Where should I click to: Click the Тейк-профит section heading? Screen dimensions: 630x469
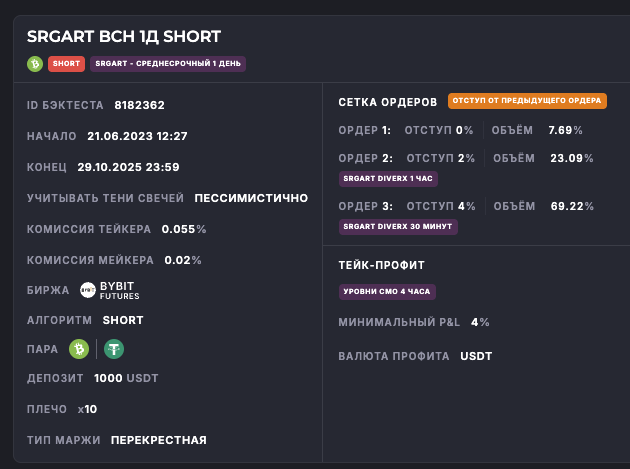[382, 265]
